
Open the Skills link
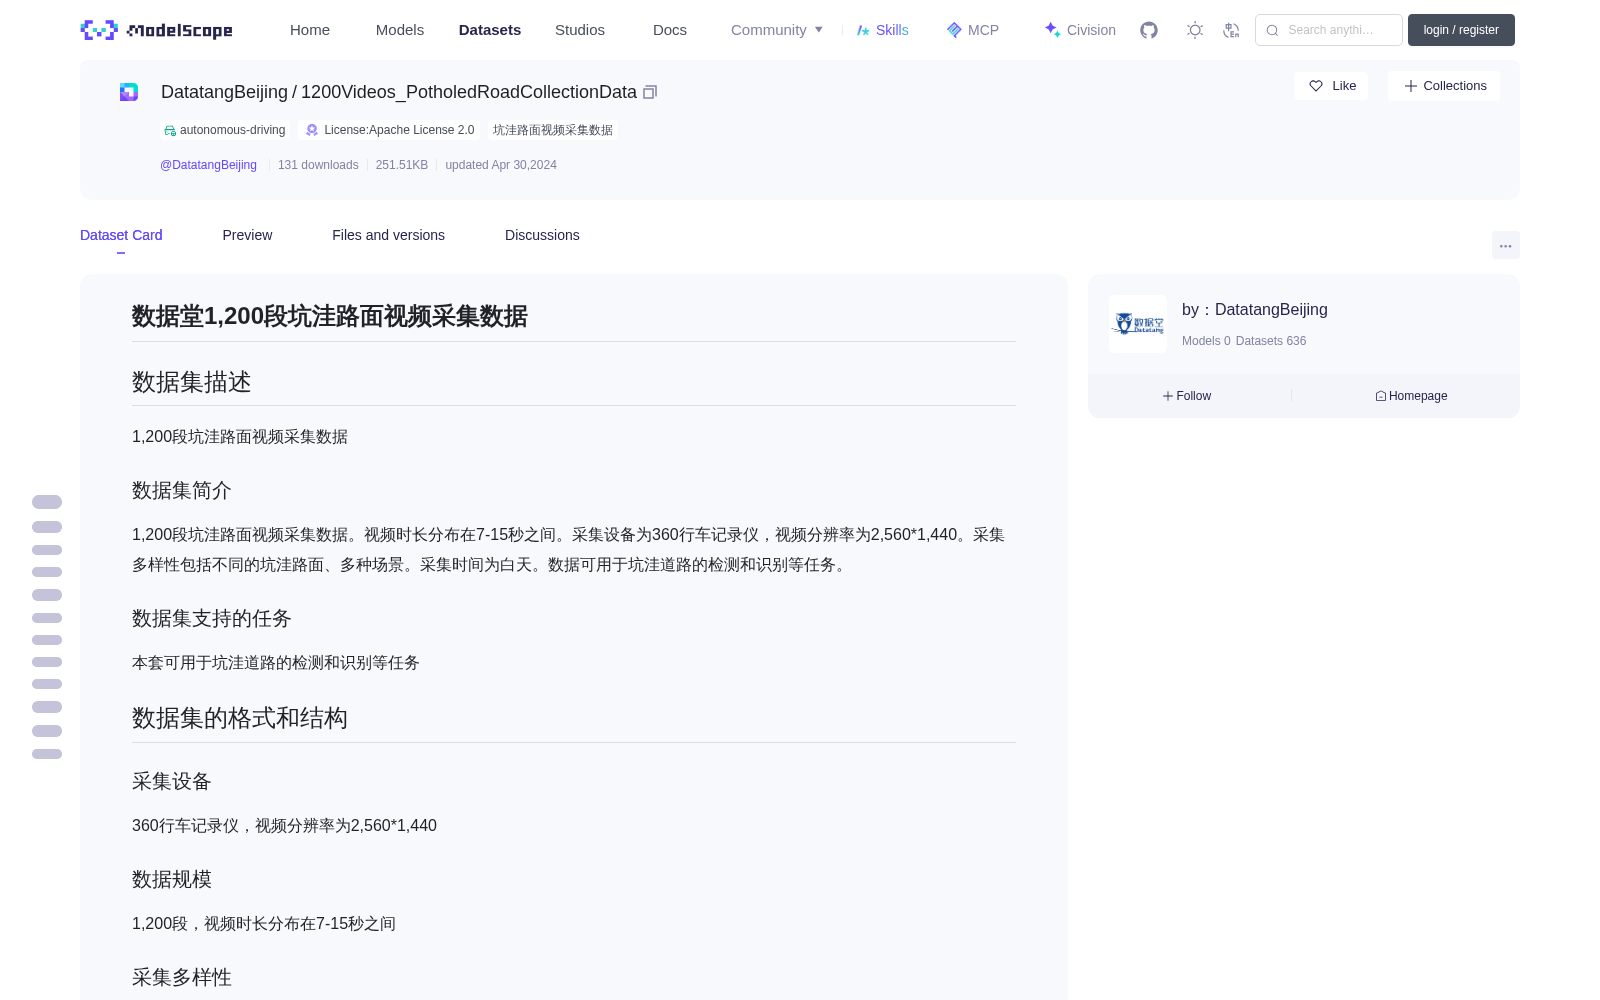point(883,30)
